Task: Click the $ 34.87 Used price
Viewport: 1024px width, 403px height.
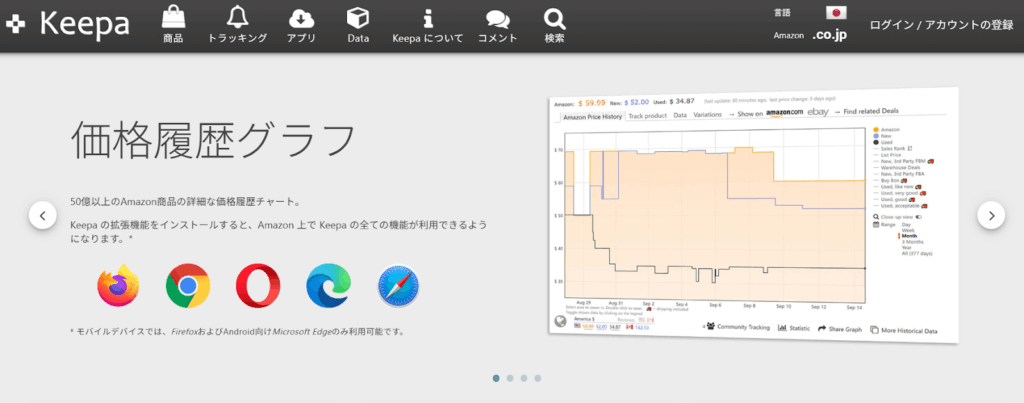Action: 682,101
